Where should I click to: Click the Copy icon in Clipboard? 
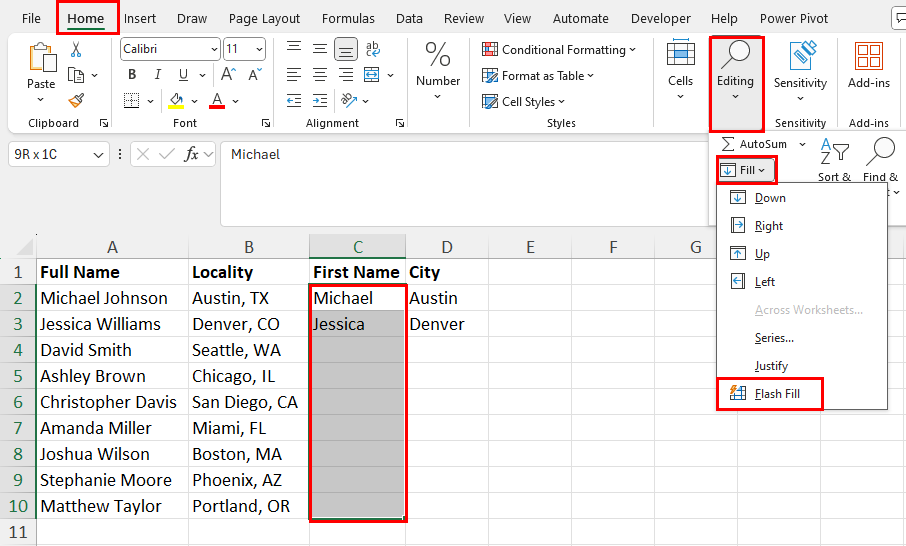tap(76, 75)
